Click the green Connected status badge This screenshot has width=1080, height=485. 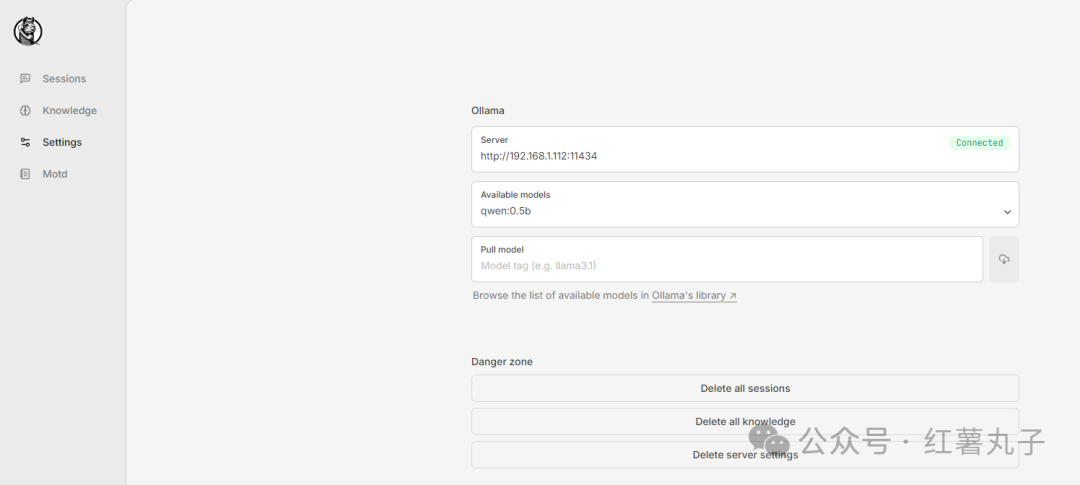(x=979, y=143)
